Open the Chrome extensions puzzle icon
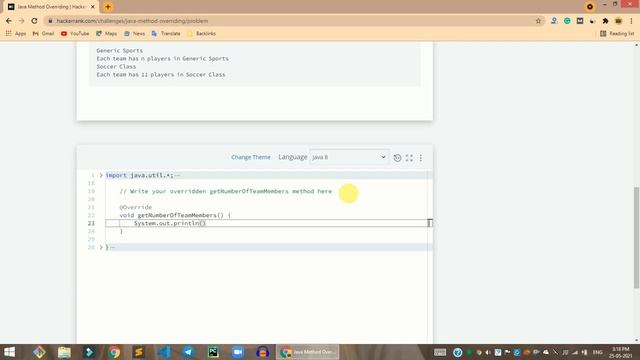The image size is (640, 360). pyautogui.click(x=605, y=21)
